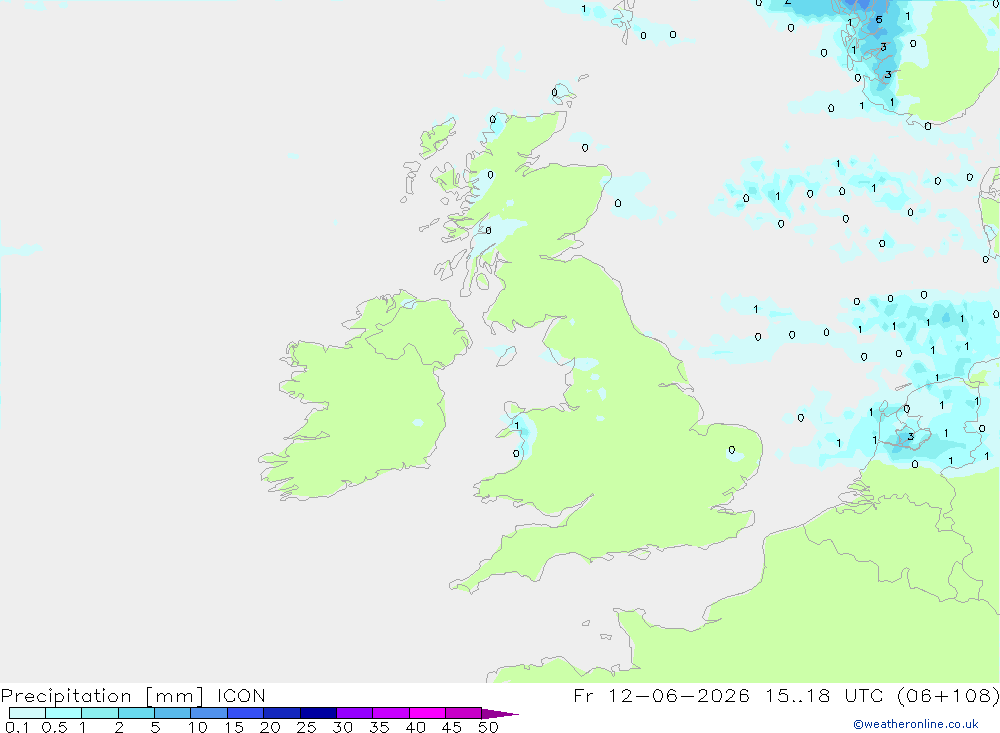1000x733 pixels.
Task: Click the 3 value over the Netherlands coast
Action: click(911, 436)
